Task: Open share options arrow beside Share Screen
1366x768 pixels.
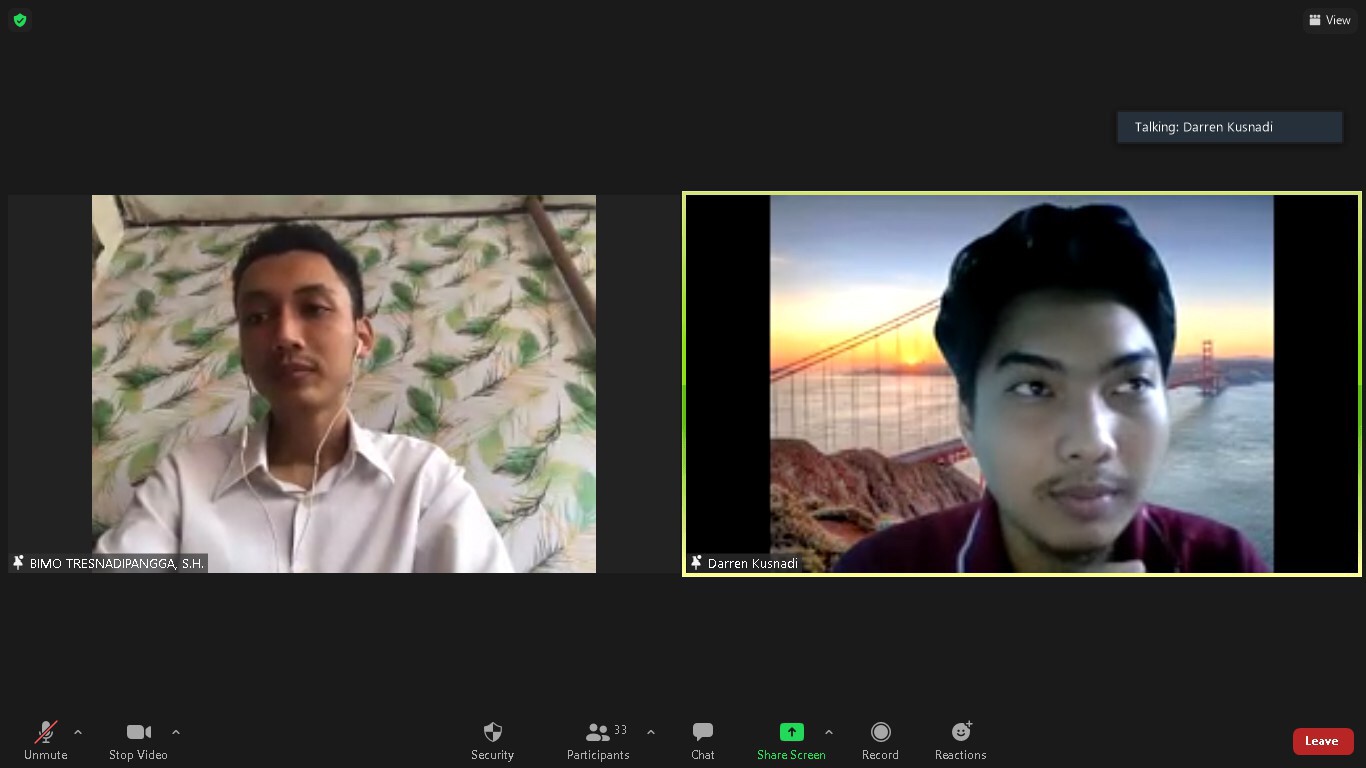Action: coord(828,732)
